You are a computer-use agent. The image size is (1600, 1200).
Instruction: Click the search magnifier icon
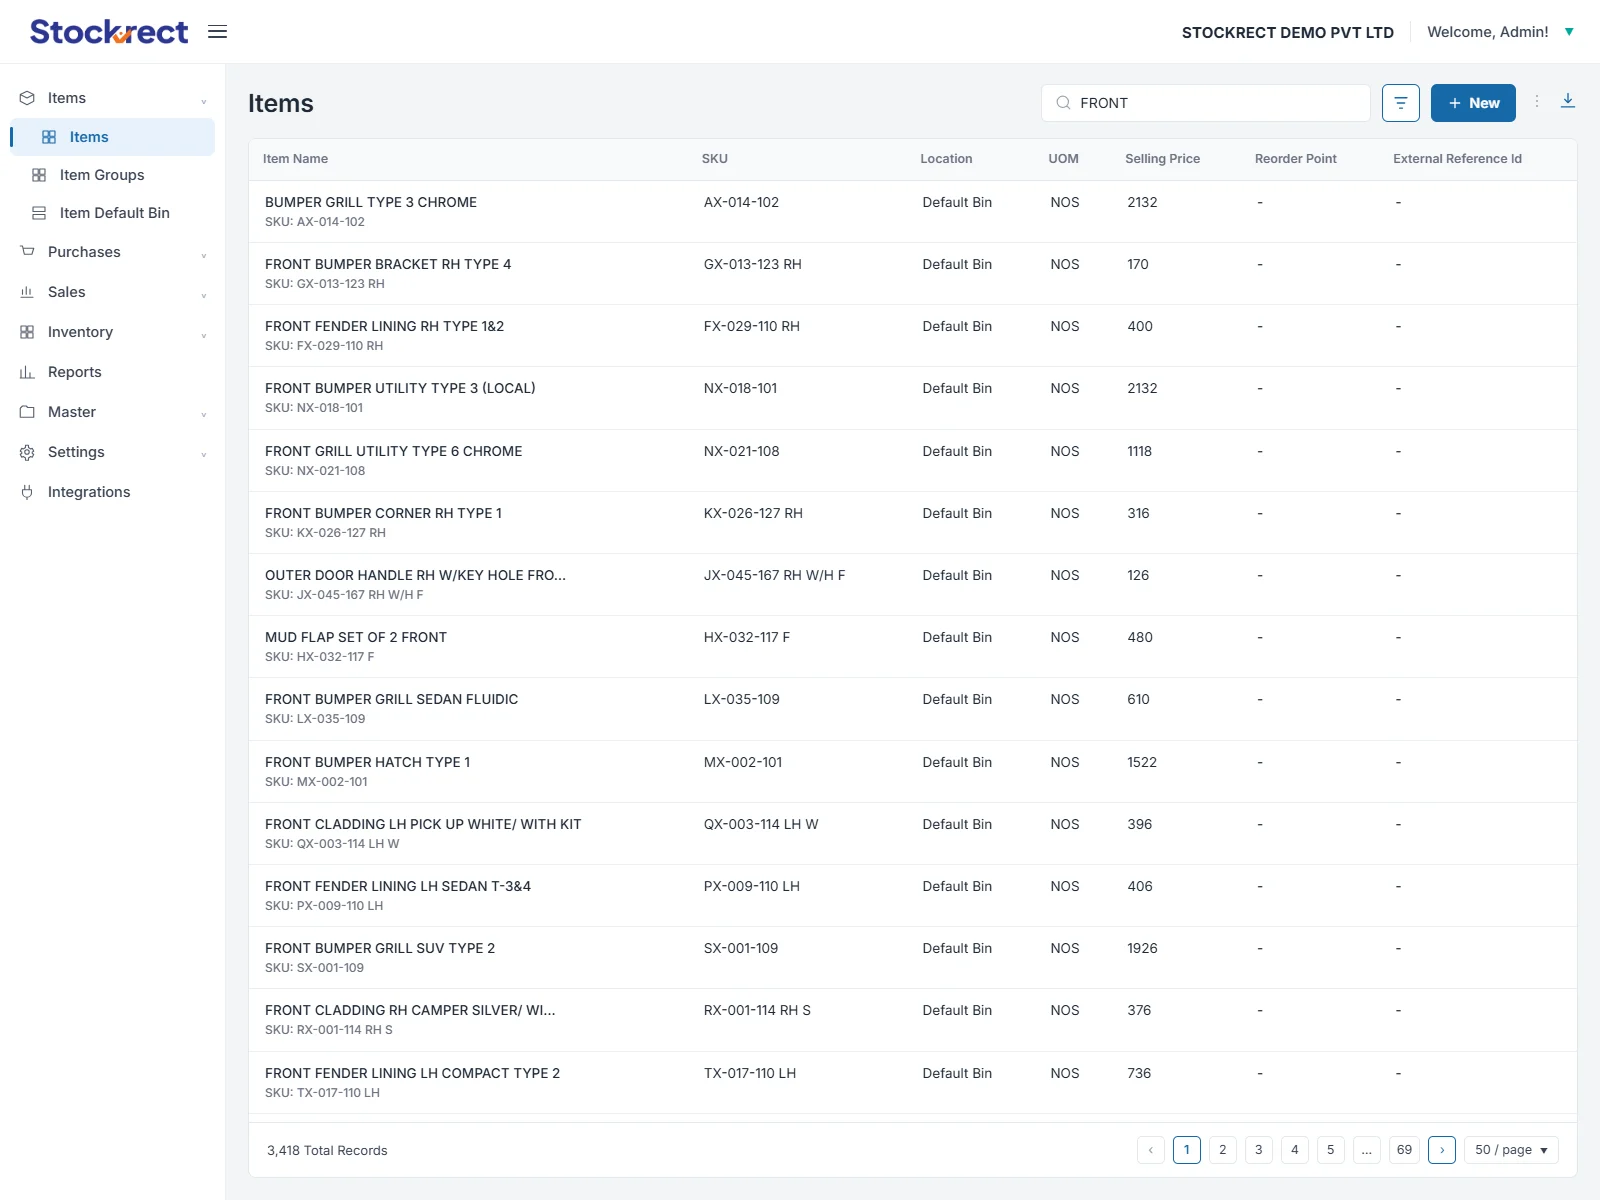pyautogui.click(x=1063, y=103)
